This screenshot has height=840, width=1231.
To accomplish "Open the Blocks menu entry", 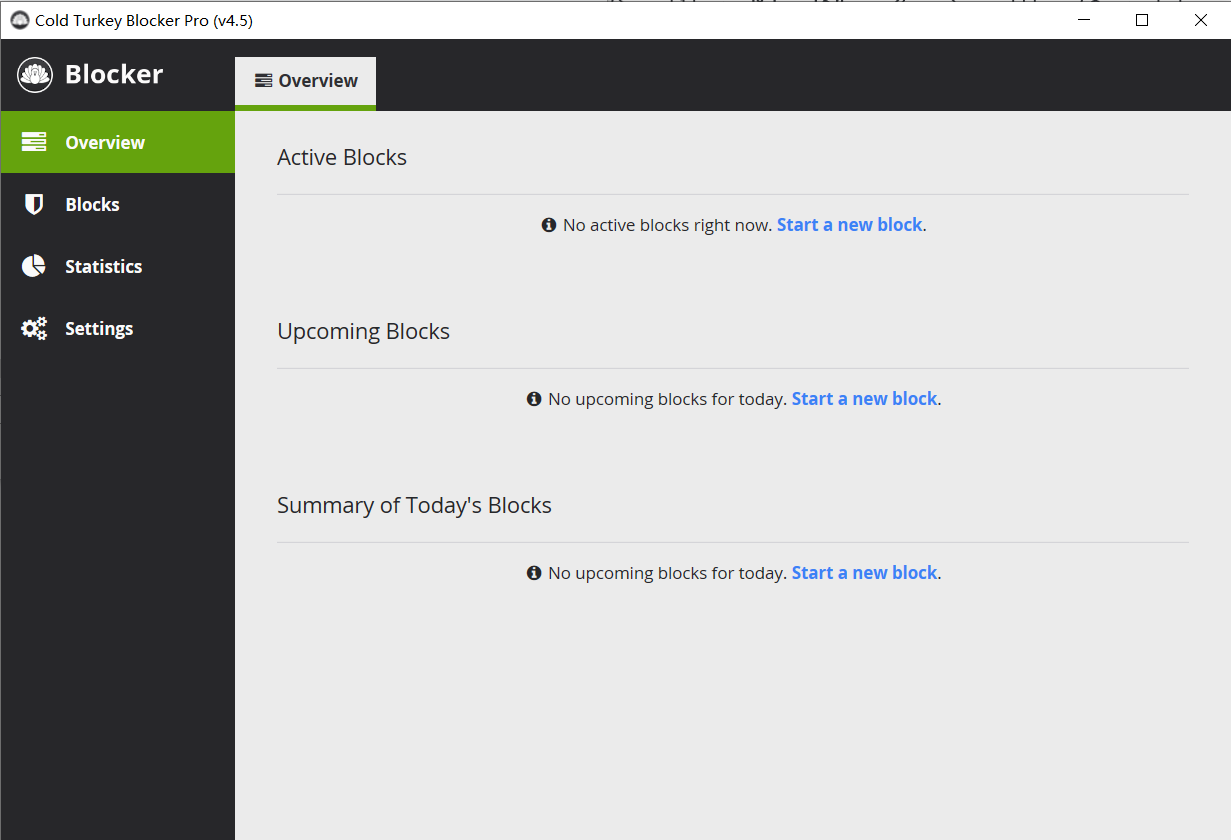I will [92, 204].
